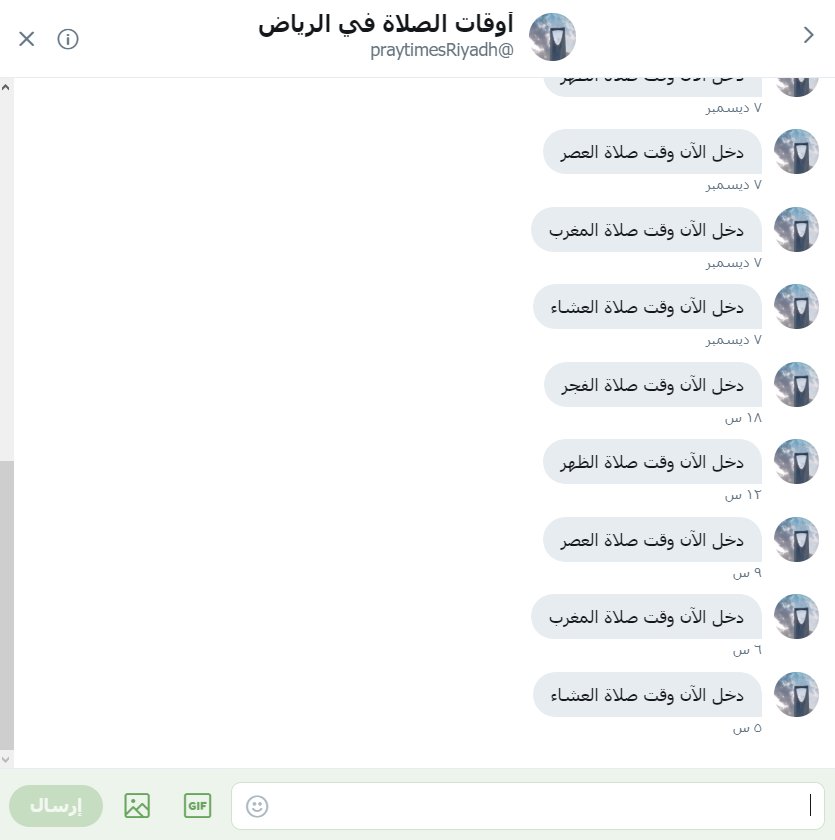835x840 pixels.
Task: Click avatar beside 7 December Isha message
Action: tap(796, 306)
